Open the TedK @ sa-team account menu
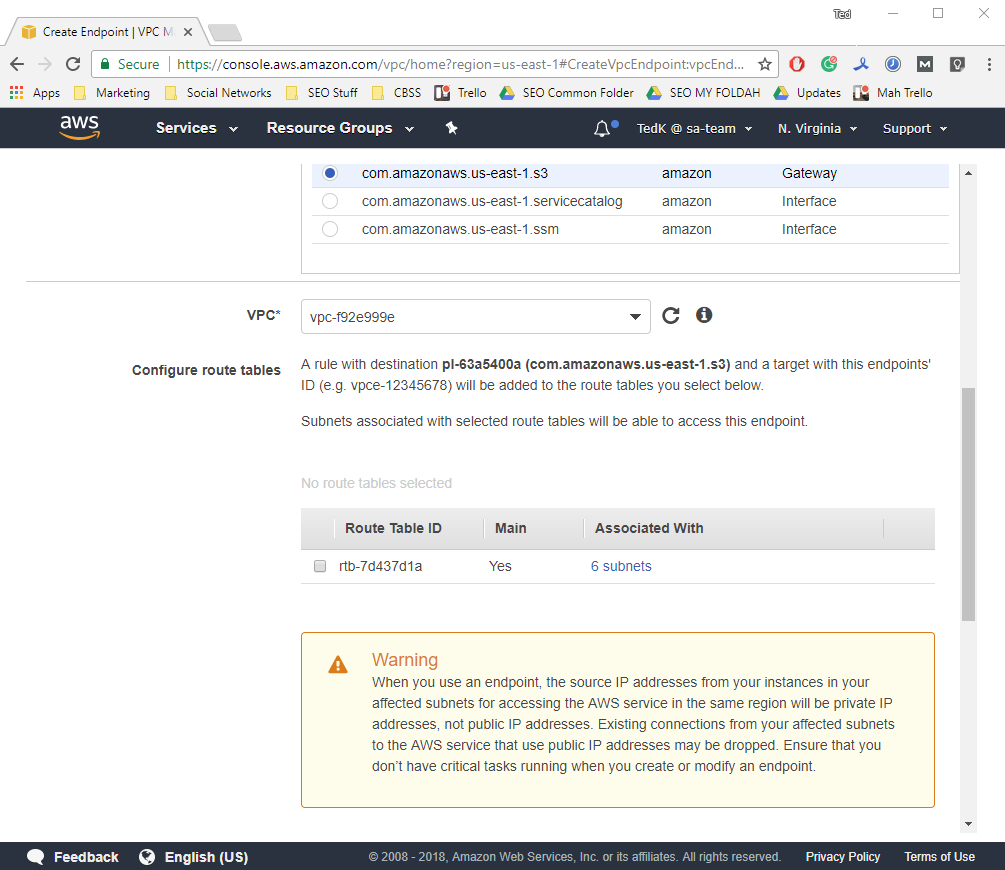This screenshot has height=870, width=1005. click(694, 129)
